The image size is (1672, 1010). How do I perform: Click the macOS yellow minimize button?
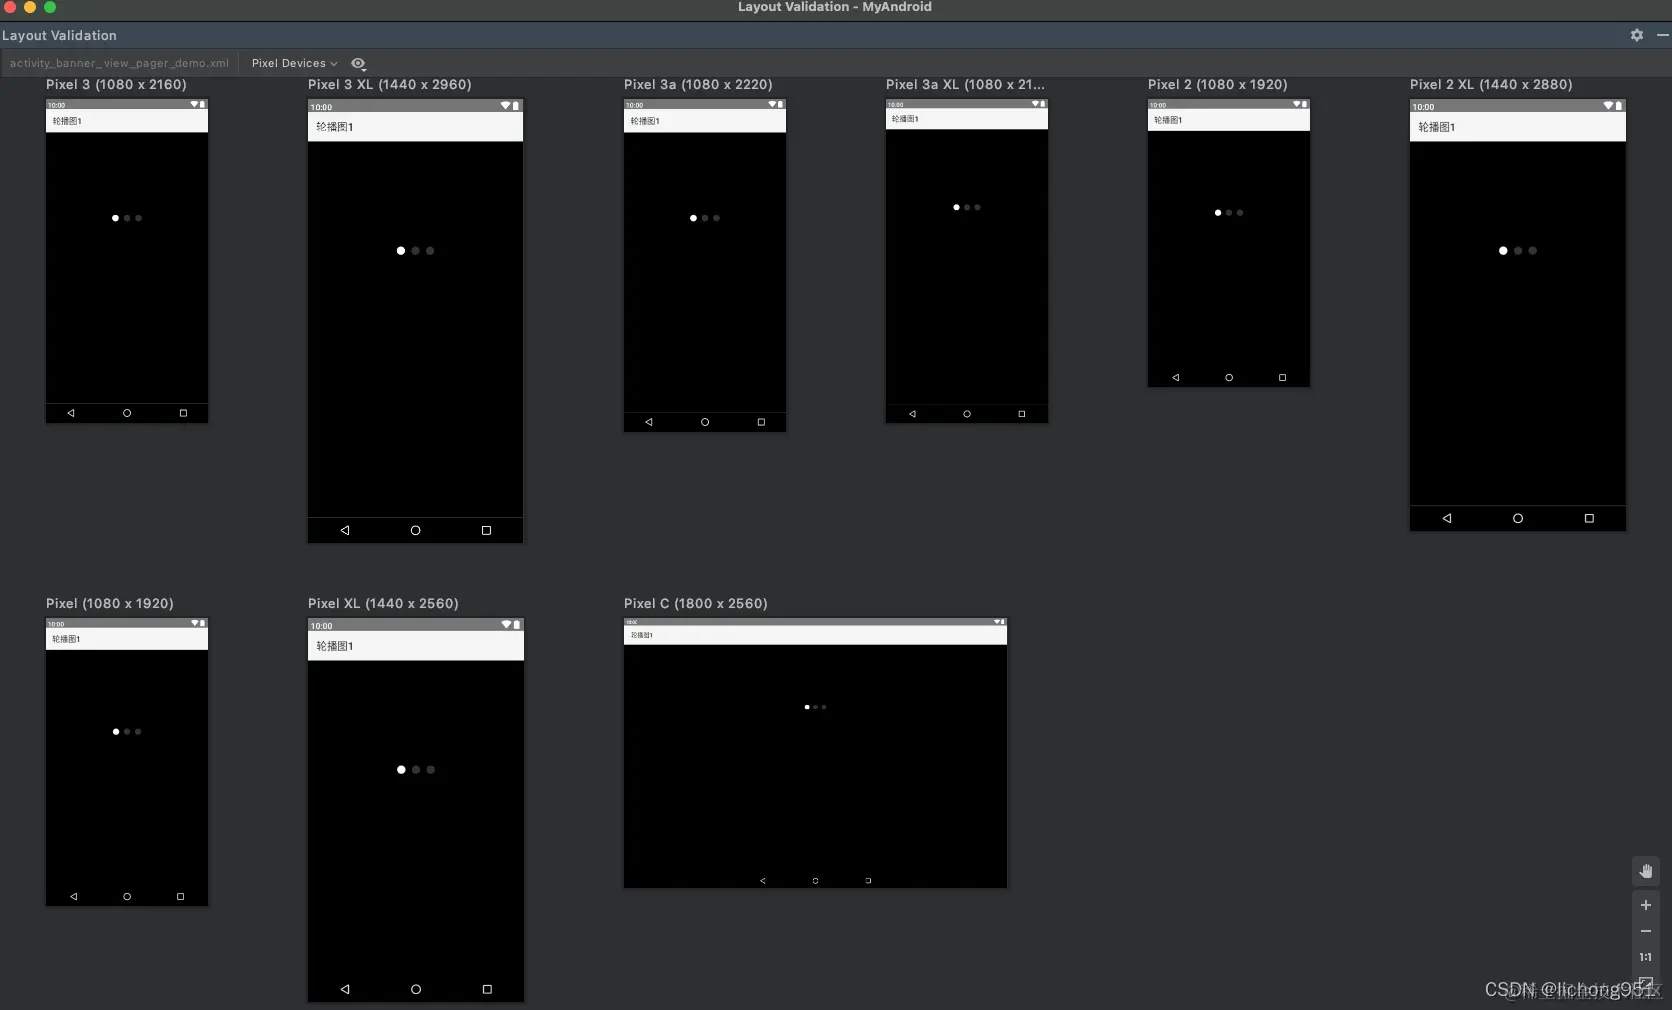point(30,7)
